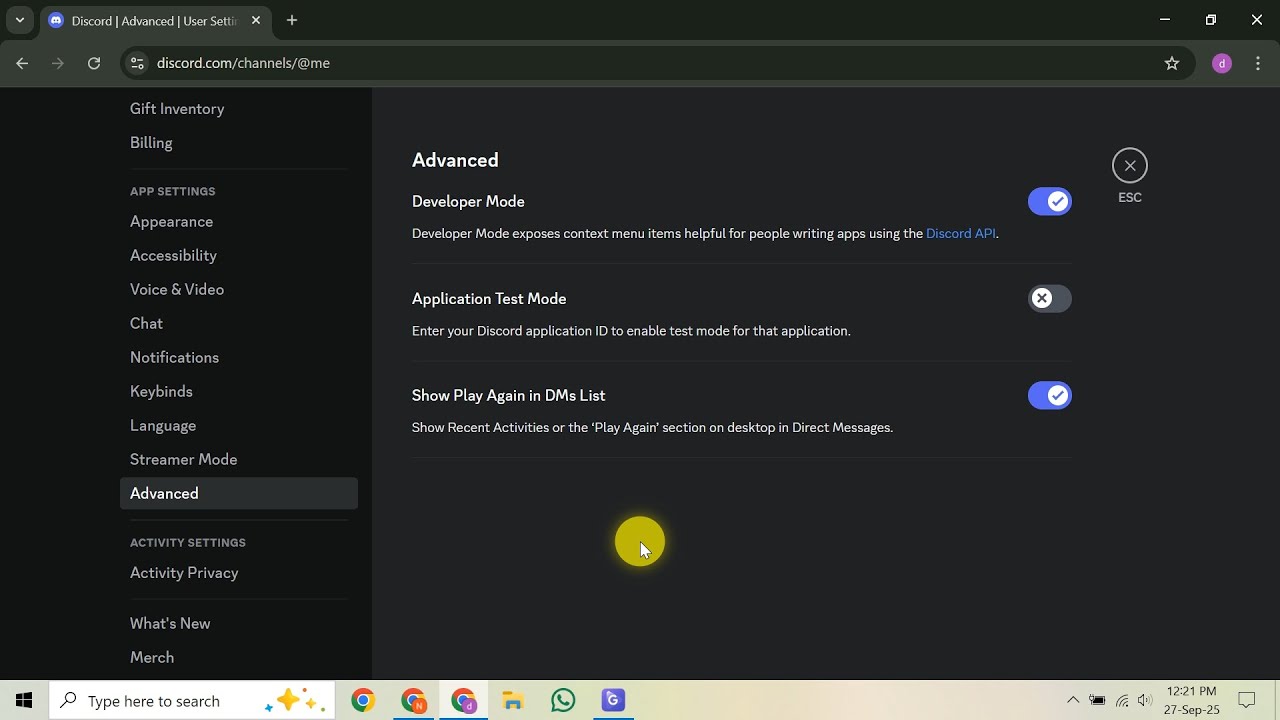Open the Discord API link
This screenshot has width=1280, height=720.
pos(960,233)
